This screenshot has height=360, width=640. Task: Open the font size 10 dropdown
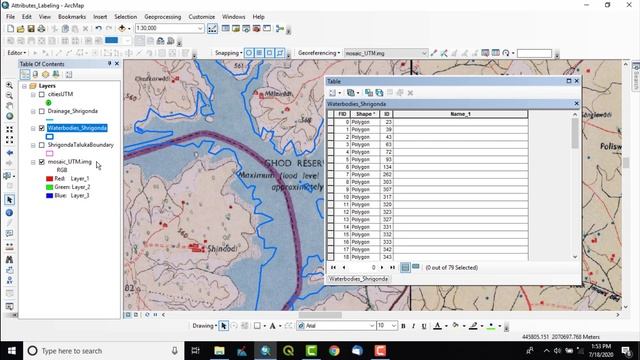(x=394, y=326)
